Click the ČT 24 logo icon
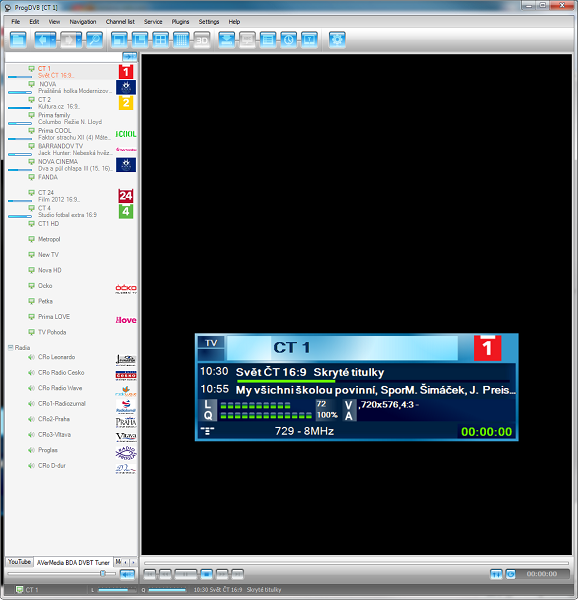The width and height of the screenshot is (579, 600). click(126, 196)
